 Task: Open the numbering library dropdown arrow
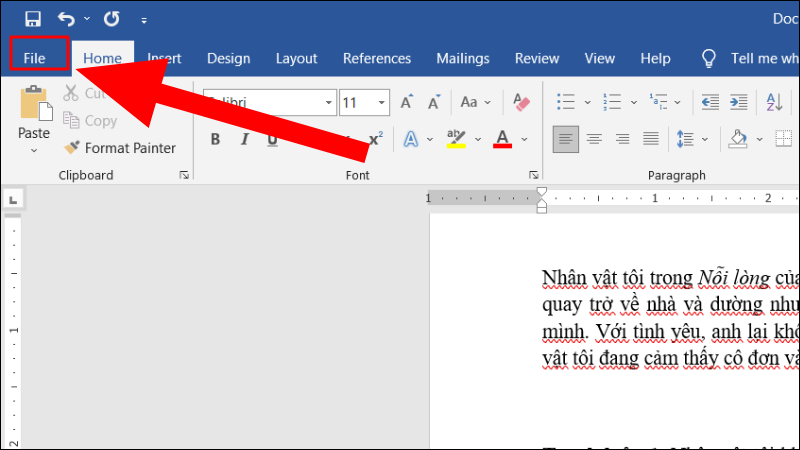coord(634,102)
